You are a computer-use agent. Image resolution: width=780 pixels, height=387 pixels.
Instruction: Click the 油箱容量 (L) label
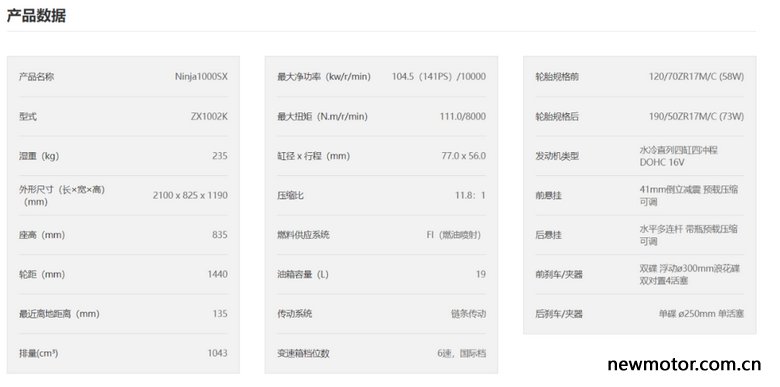tap(303, 274)
